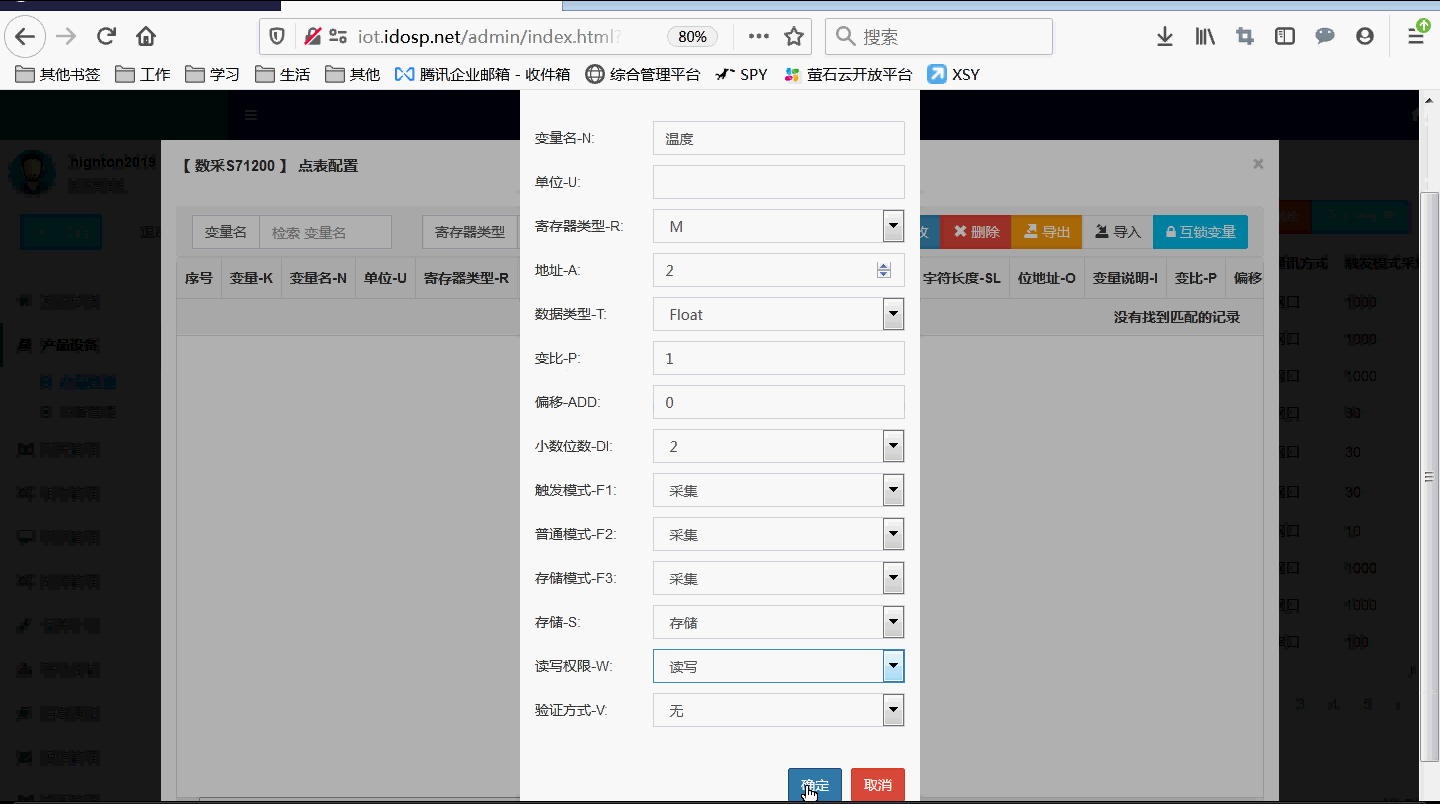
Task: Click the 确定 confirm button
Action: pyautogui.click(x=814, y=785)
